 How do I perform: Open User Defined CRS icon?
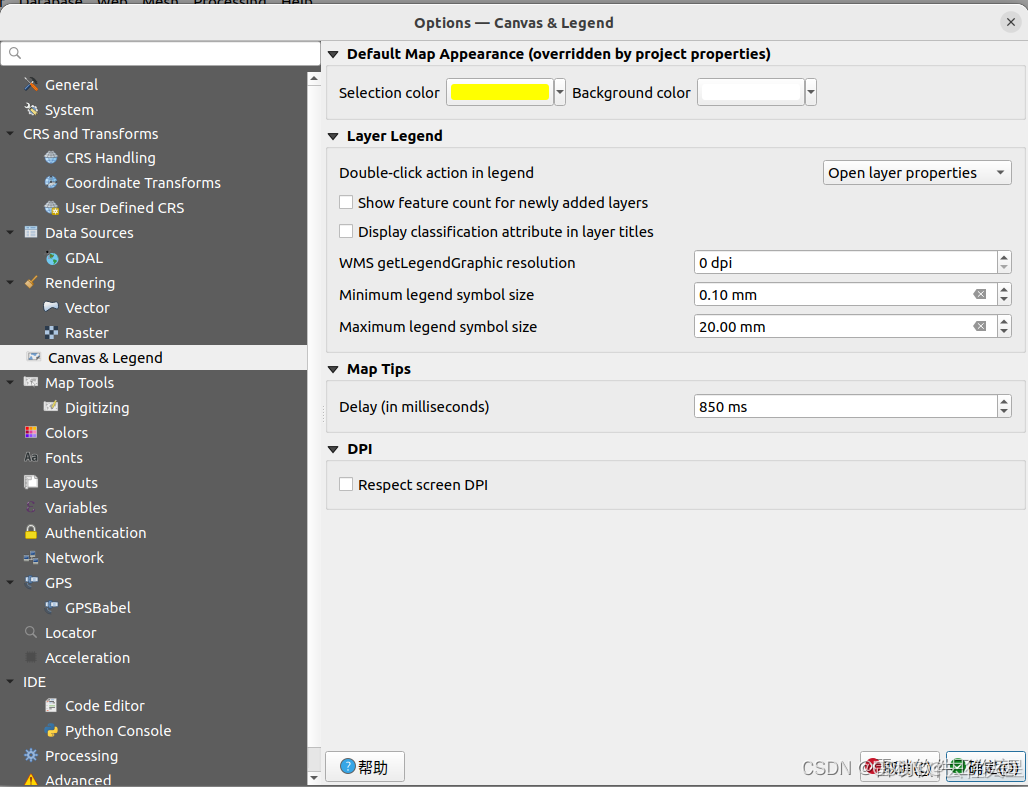pyautogui.click(x=51, y=208)
